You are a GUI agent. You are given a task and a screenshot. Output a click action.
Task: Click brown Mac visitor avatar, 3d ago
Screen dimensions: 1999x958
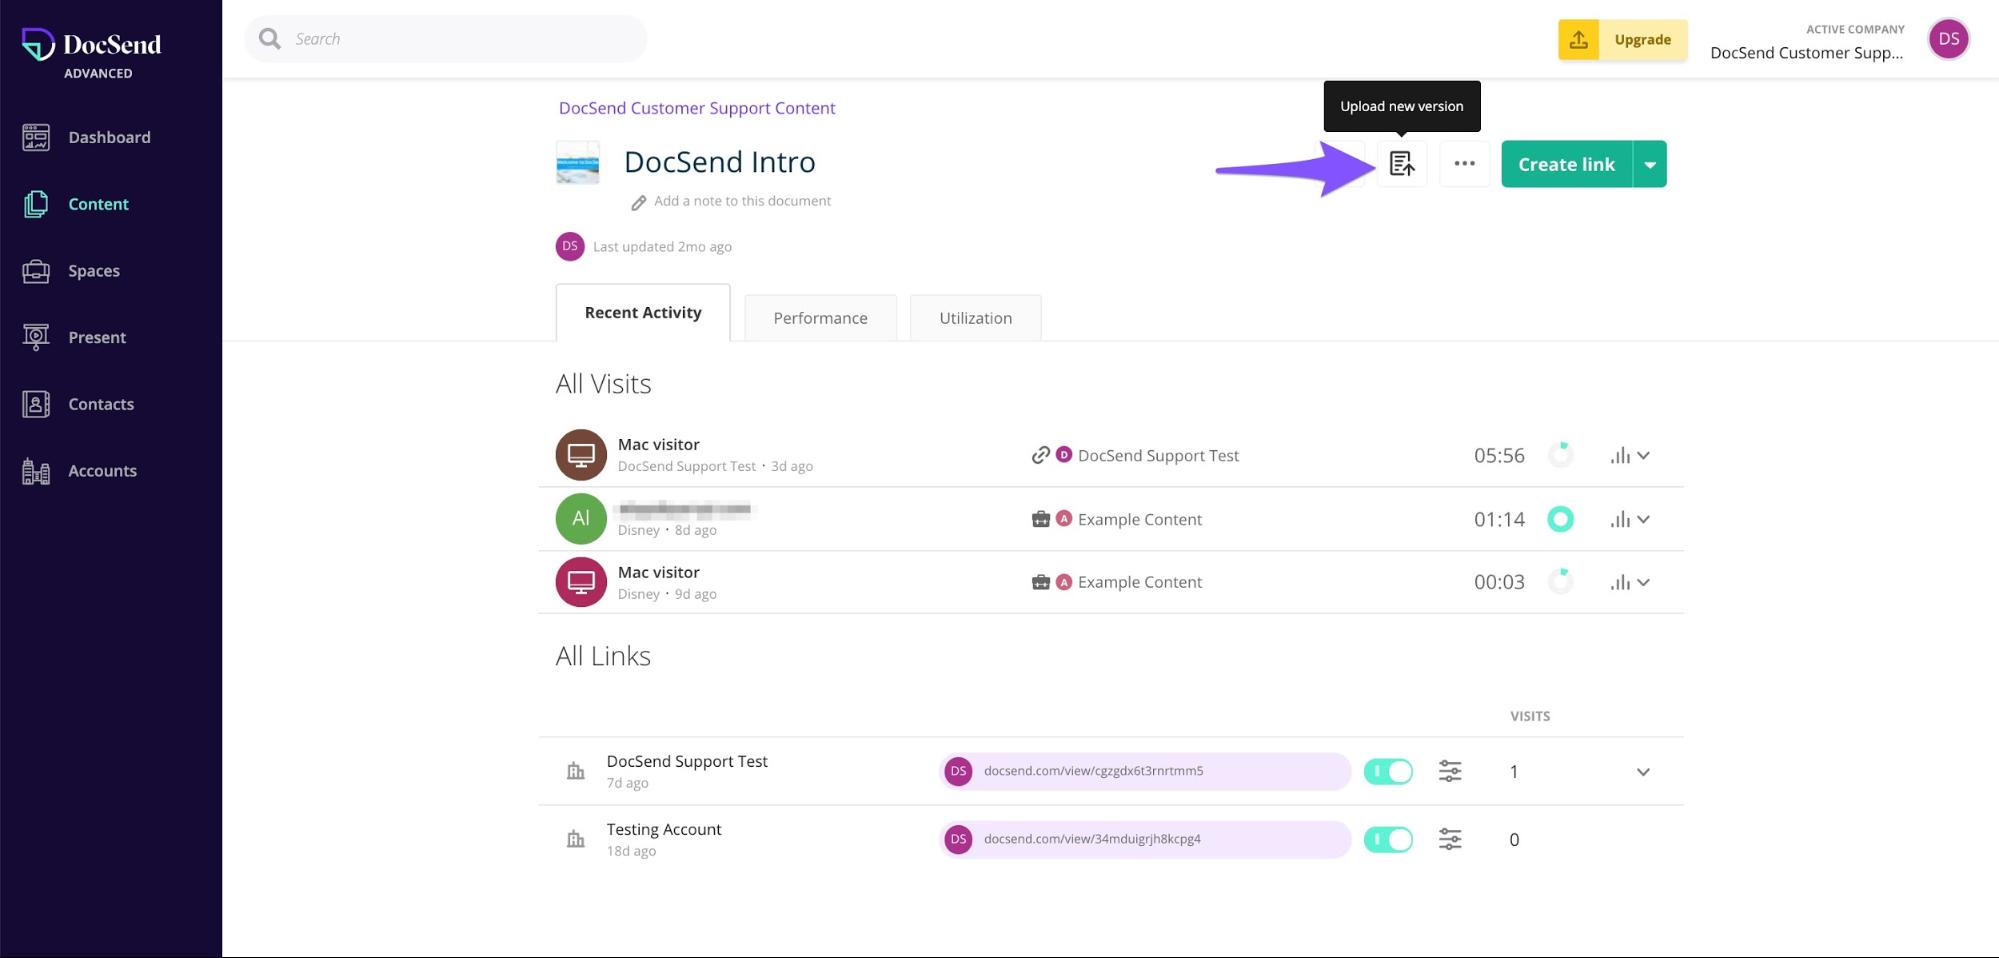[581, 455]
